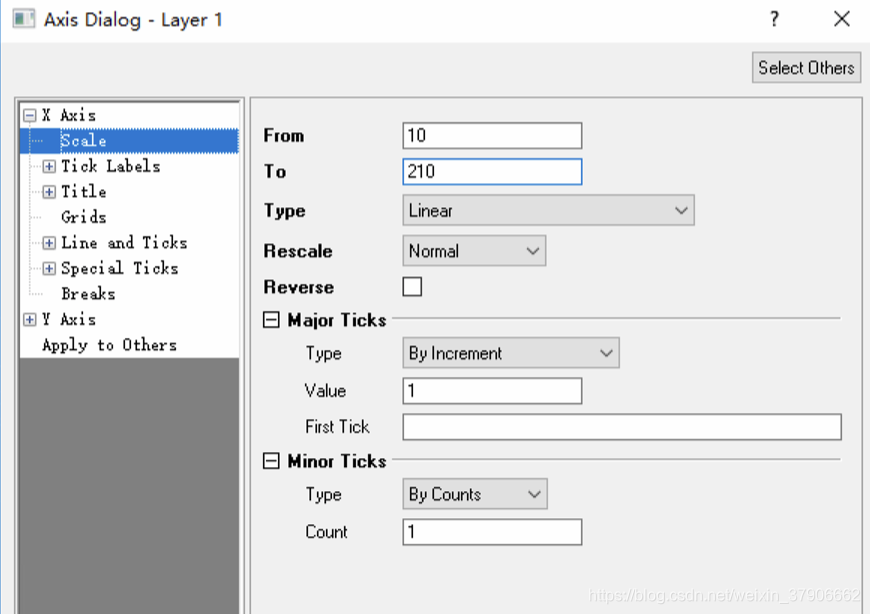
Task: Select the Y Axis label in tree
Action: tap(69, 319)
